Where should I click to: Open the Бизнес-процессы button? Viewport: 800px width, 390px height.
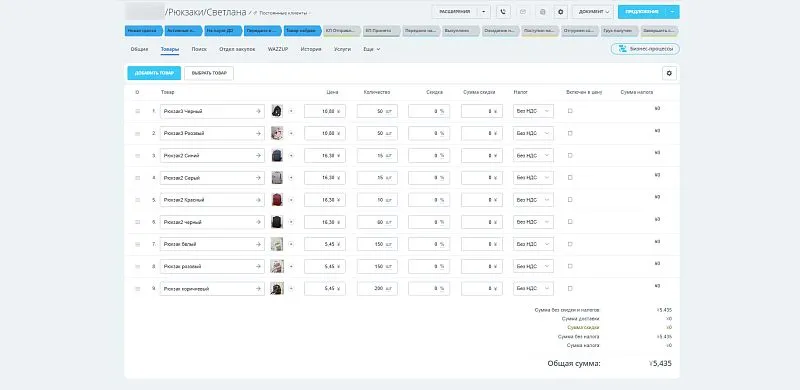pos(645,49)
